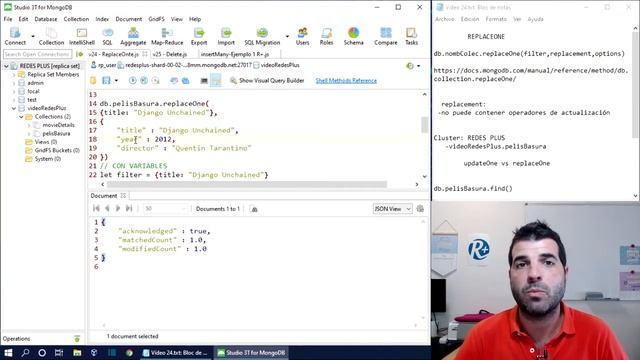Open the Document menu

tap(129, 19)
